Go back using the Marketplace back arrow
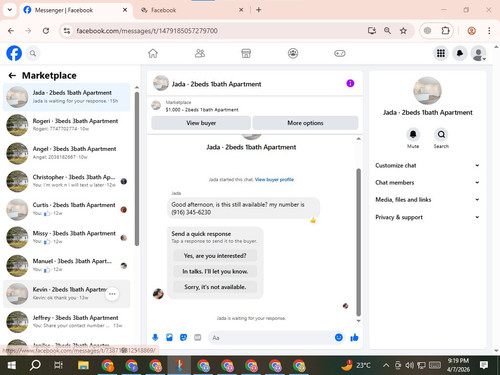 tap(12, 76)
